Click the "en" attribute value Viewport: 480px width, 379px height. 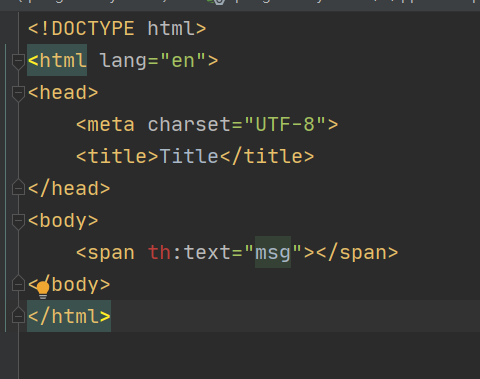[183, 61]
